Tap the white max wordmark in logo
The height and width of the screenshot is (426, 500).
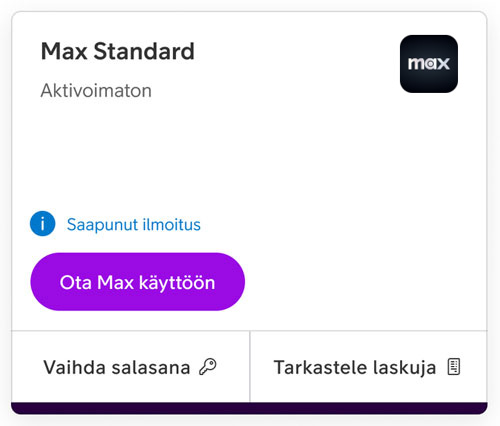pyautogui.click(x=429, y=63)
